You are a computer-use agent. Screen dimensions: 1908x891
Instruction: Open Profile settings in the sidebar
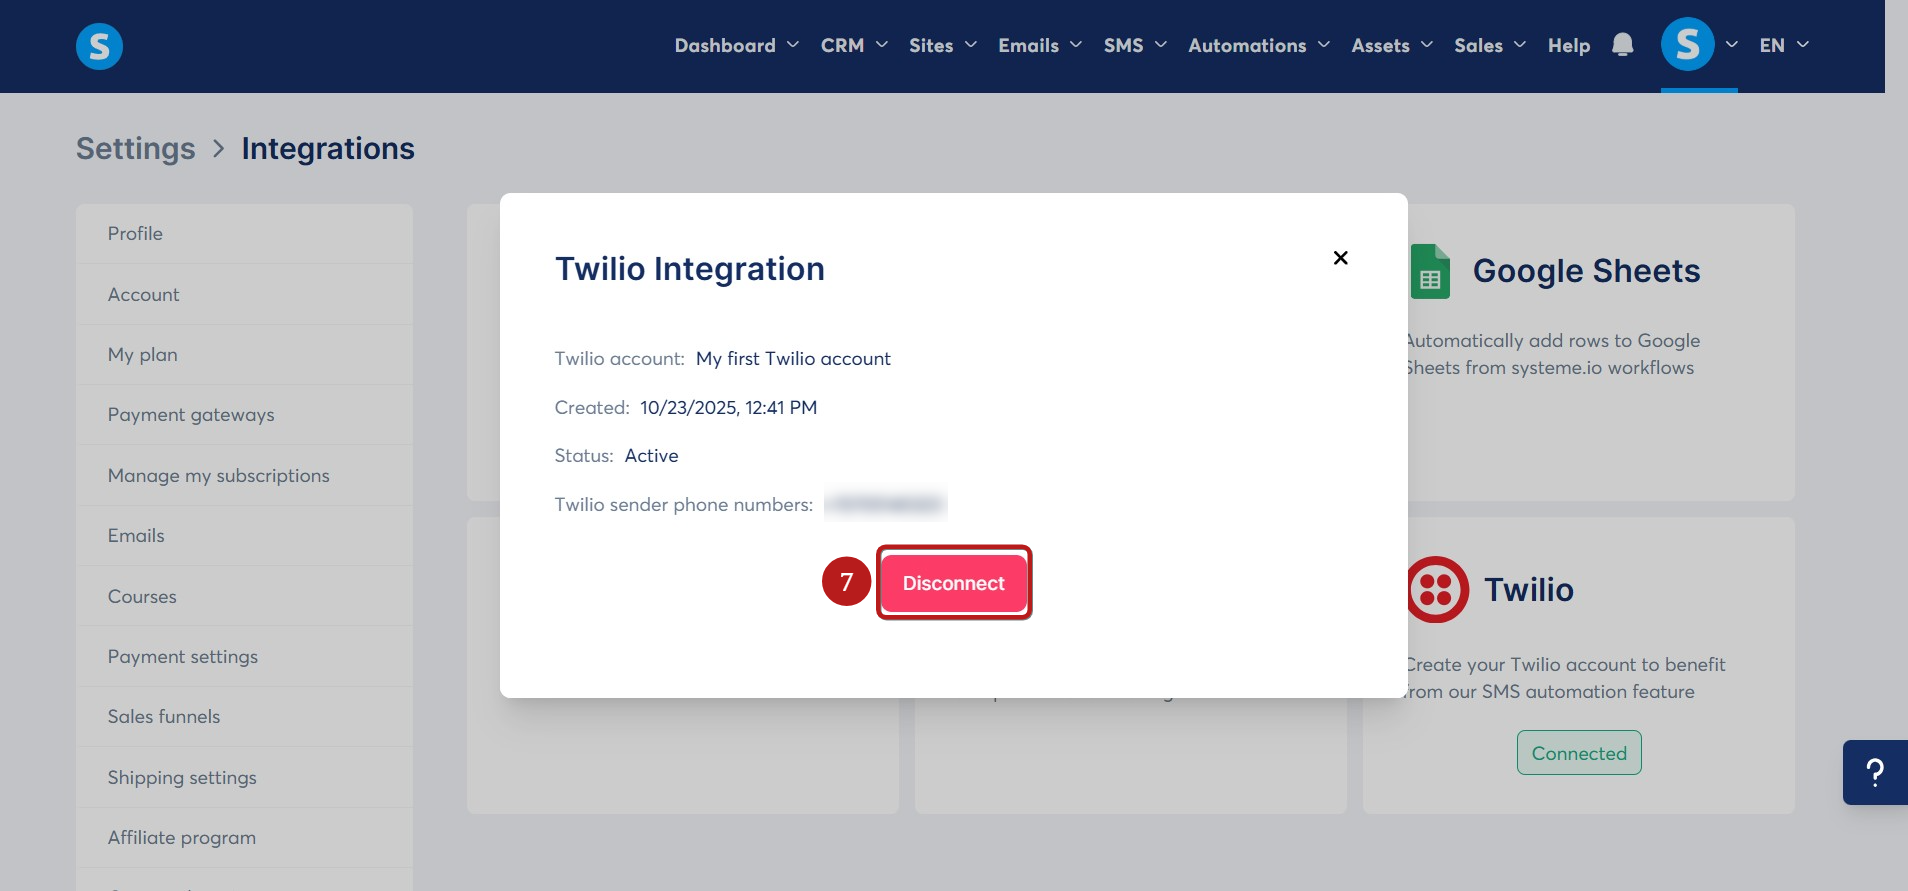pyautogui.click(x=244, y=234)
